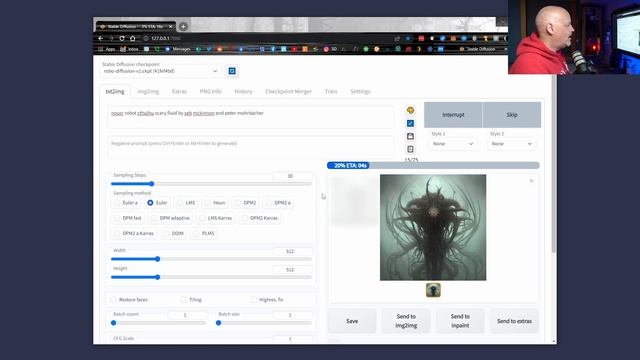Click the Send to img2img button

click(x=406, y=321)
